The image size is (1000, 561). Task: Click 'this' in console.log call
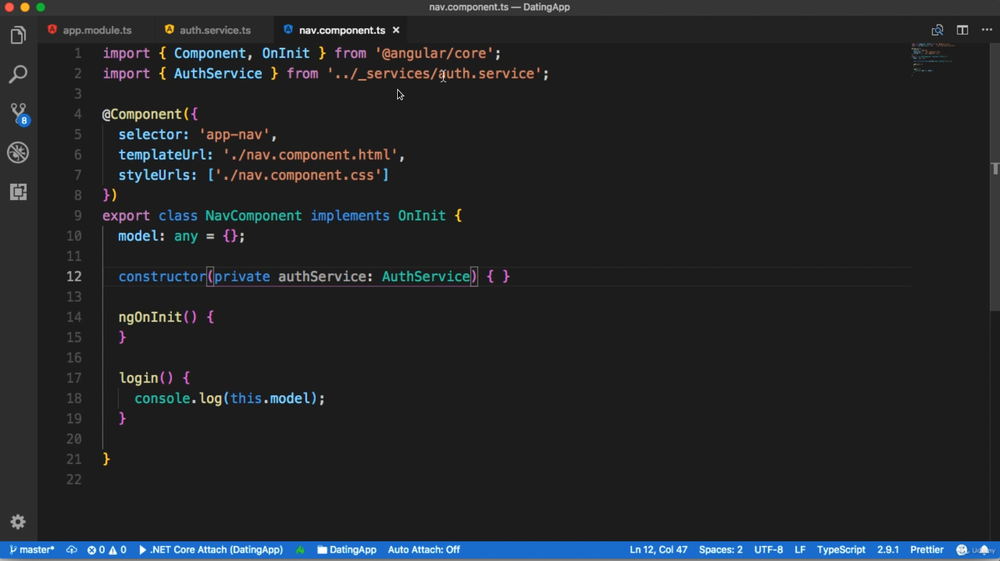tap(246, 398)
